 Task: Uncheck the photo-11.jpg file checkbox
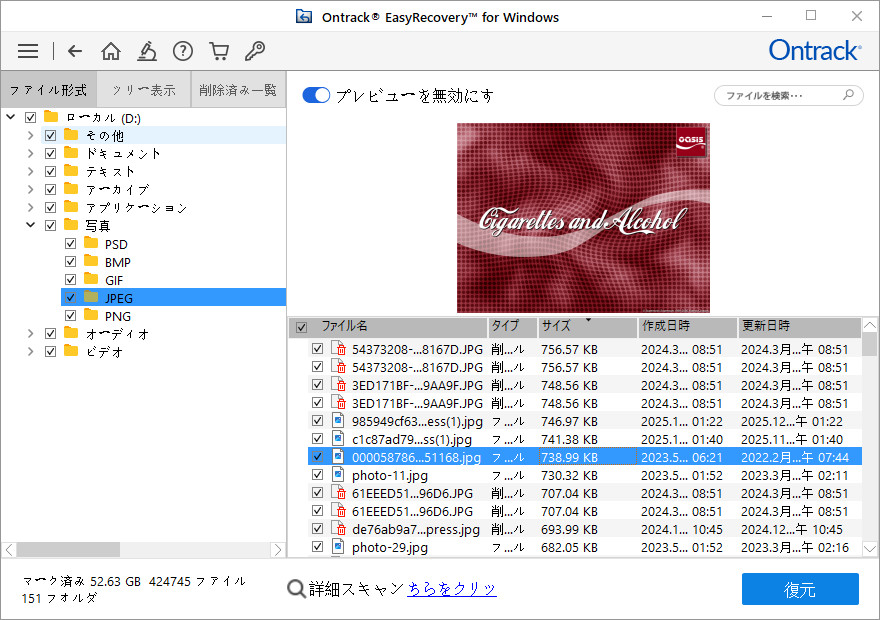click(x=318, y=476)
